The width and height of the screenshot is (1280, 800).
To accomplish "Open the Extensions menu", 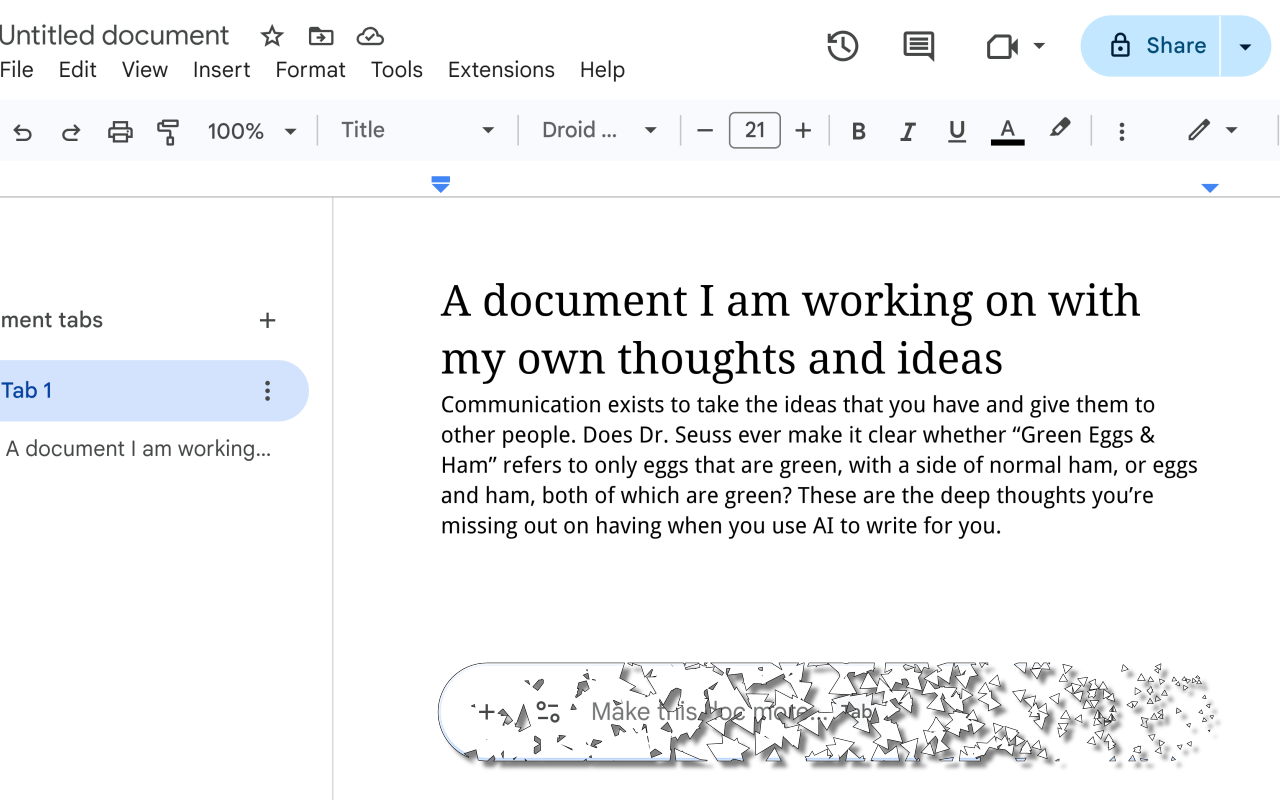I will [501, 70].
